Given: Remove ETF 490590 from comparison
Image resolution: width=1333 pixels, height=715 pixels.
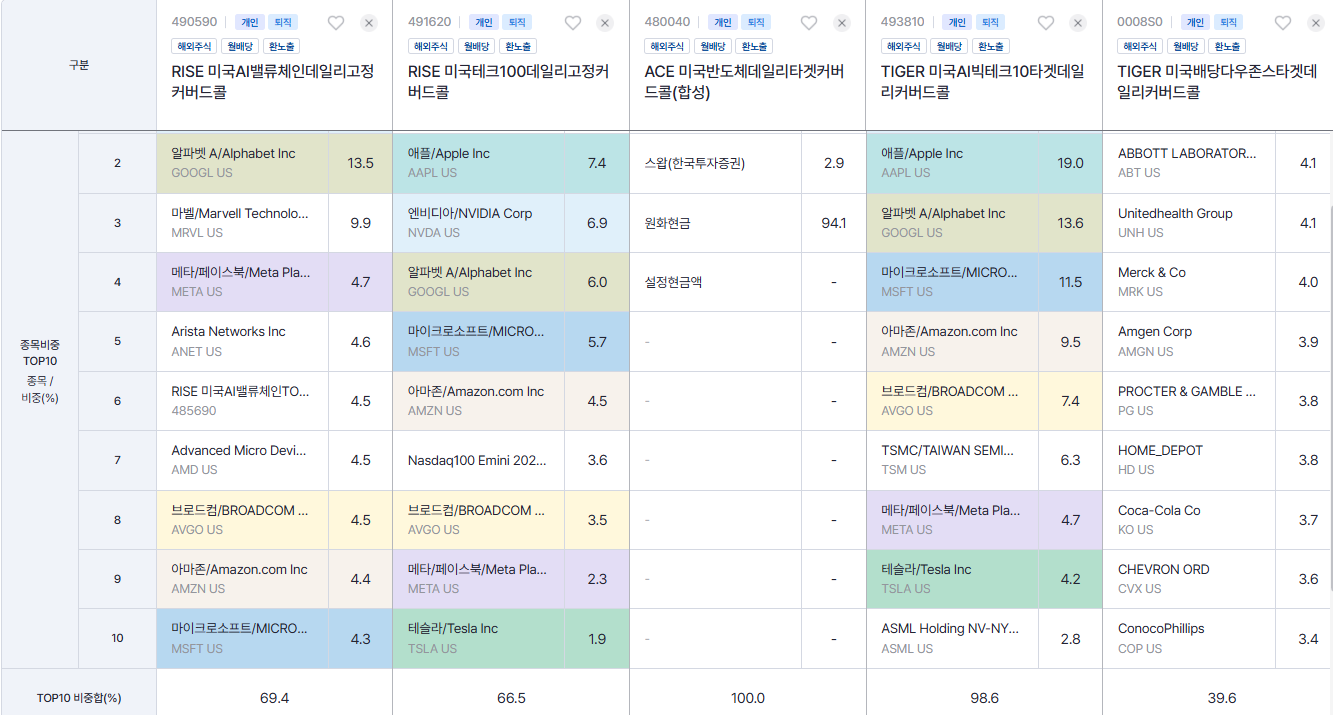Looking at the screenshot, I should [x=369, y=23].
